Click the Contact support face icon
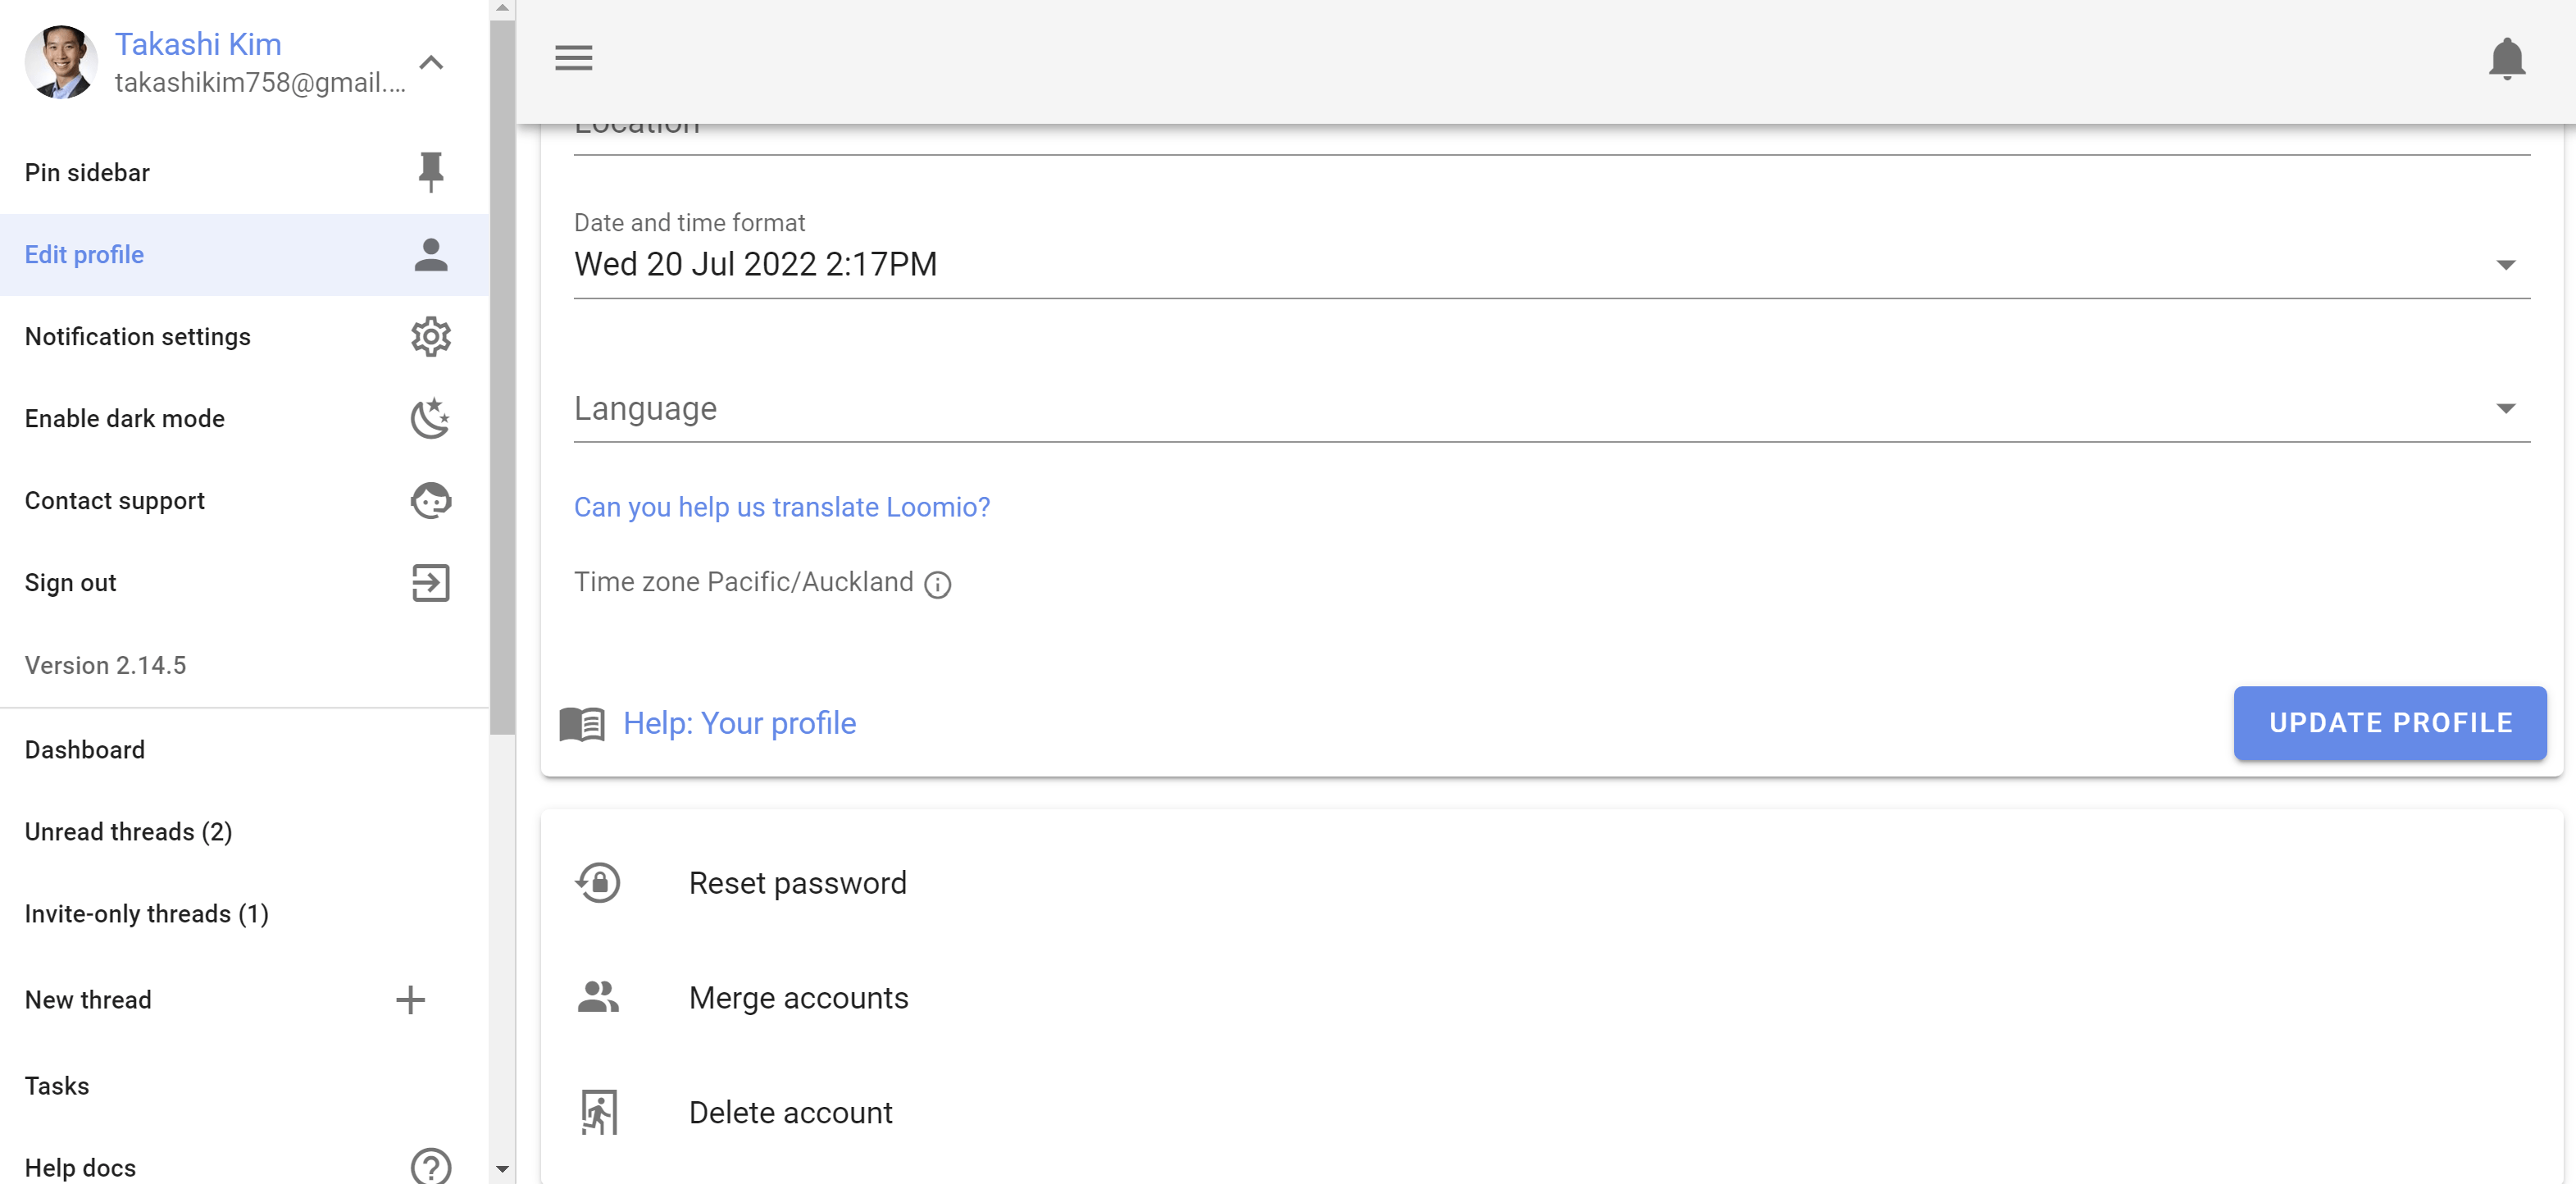 pyautogui.click(x=430, y=500)
